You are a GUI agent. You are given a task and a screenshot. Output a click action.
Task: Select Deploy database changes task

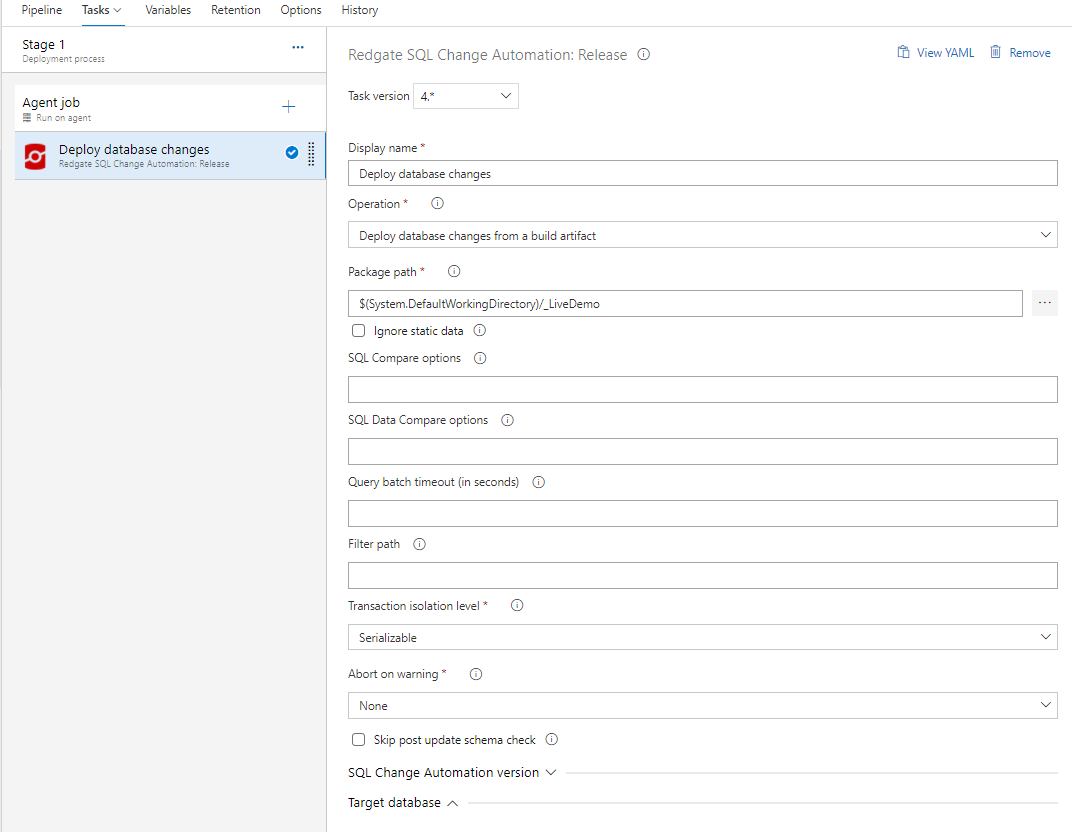pos(170,156)
